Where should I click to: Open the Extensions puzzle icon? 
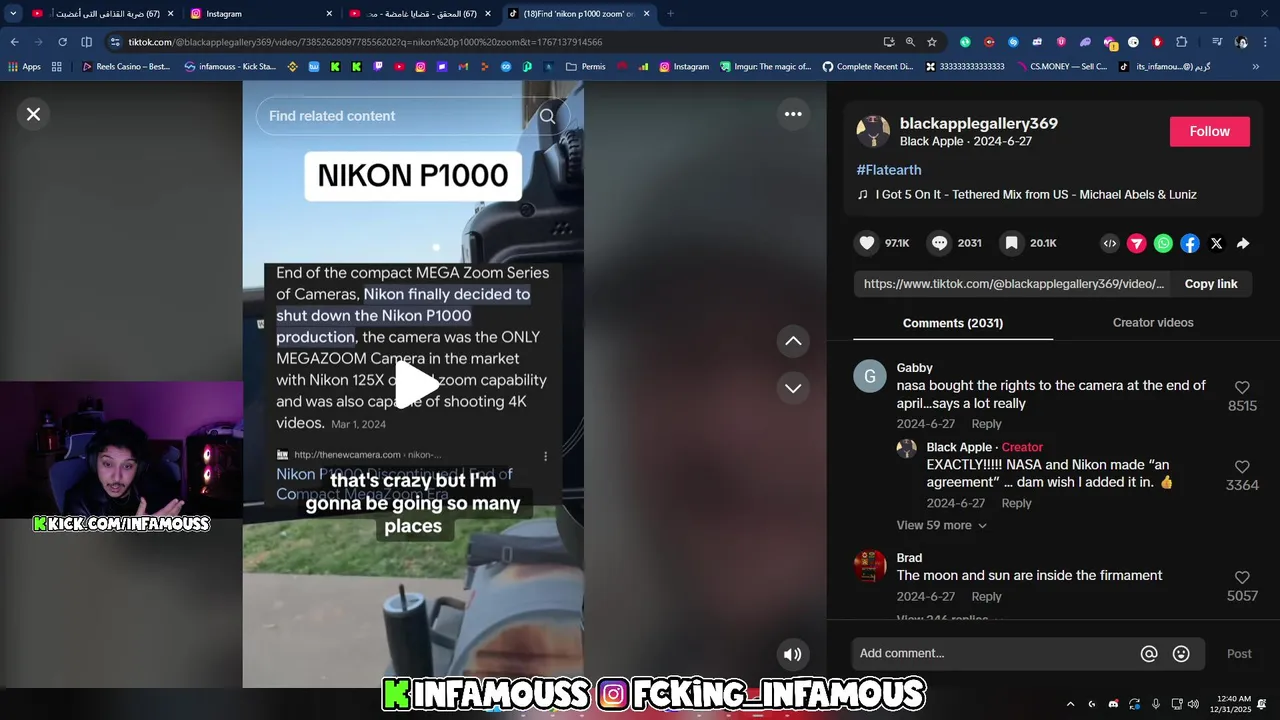pos(1181,42)
